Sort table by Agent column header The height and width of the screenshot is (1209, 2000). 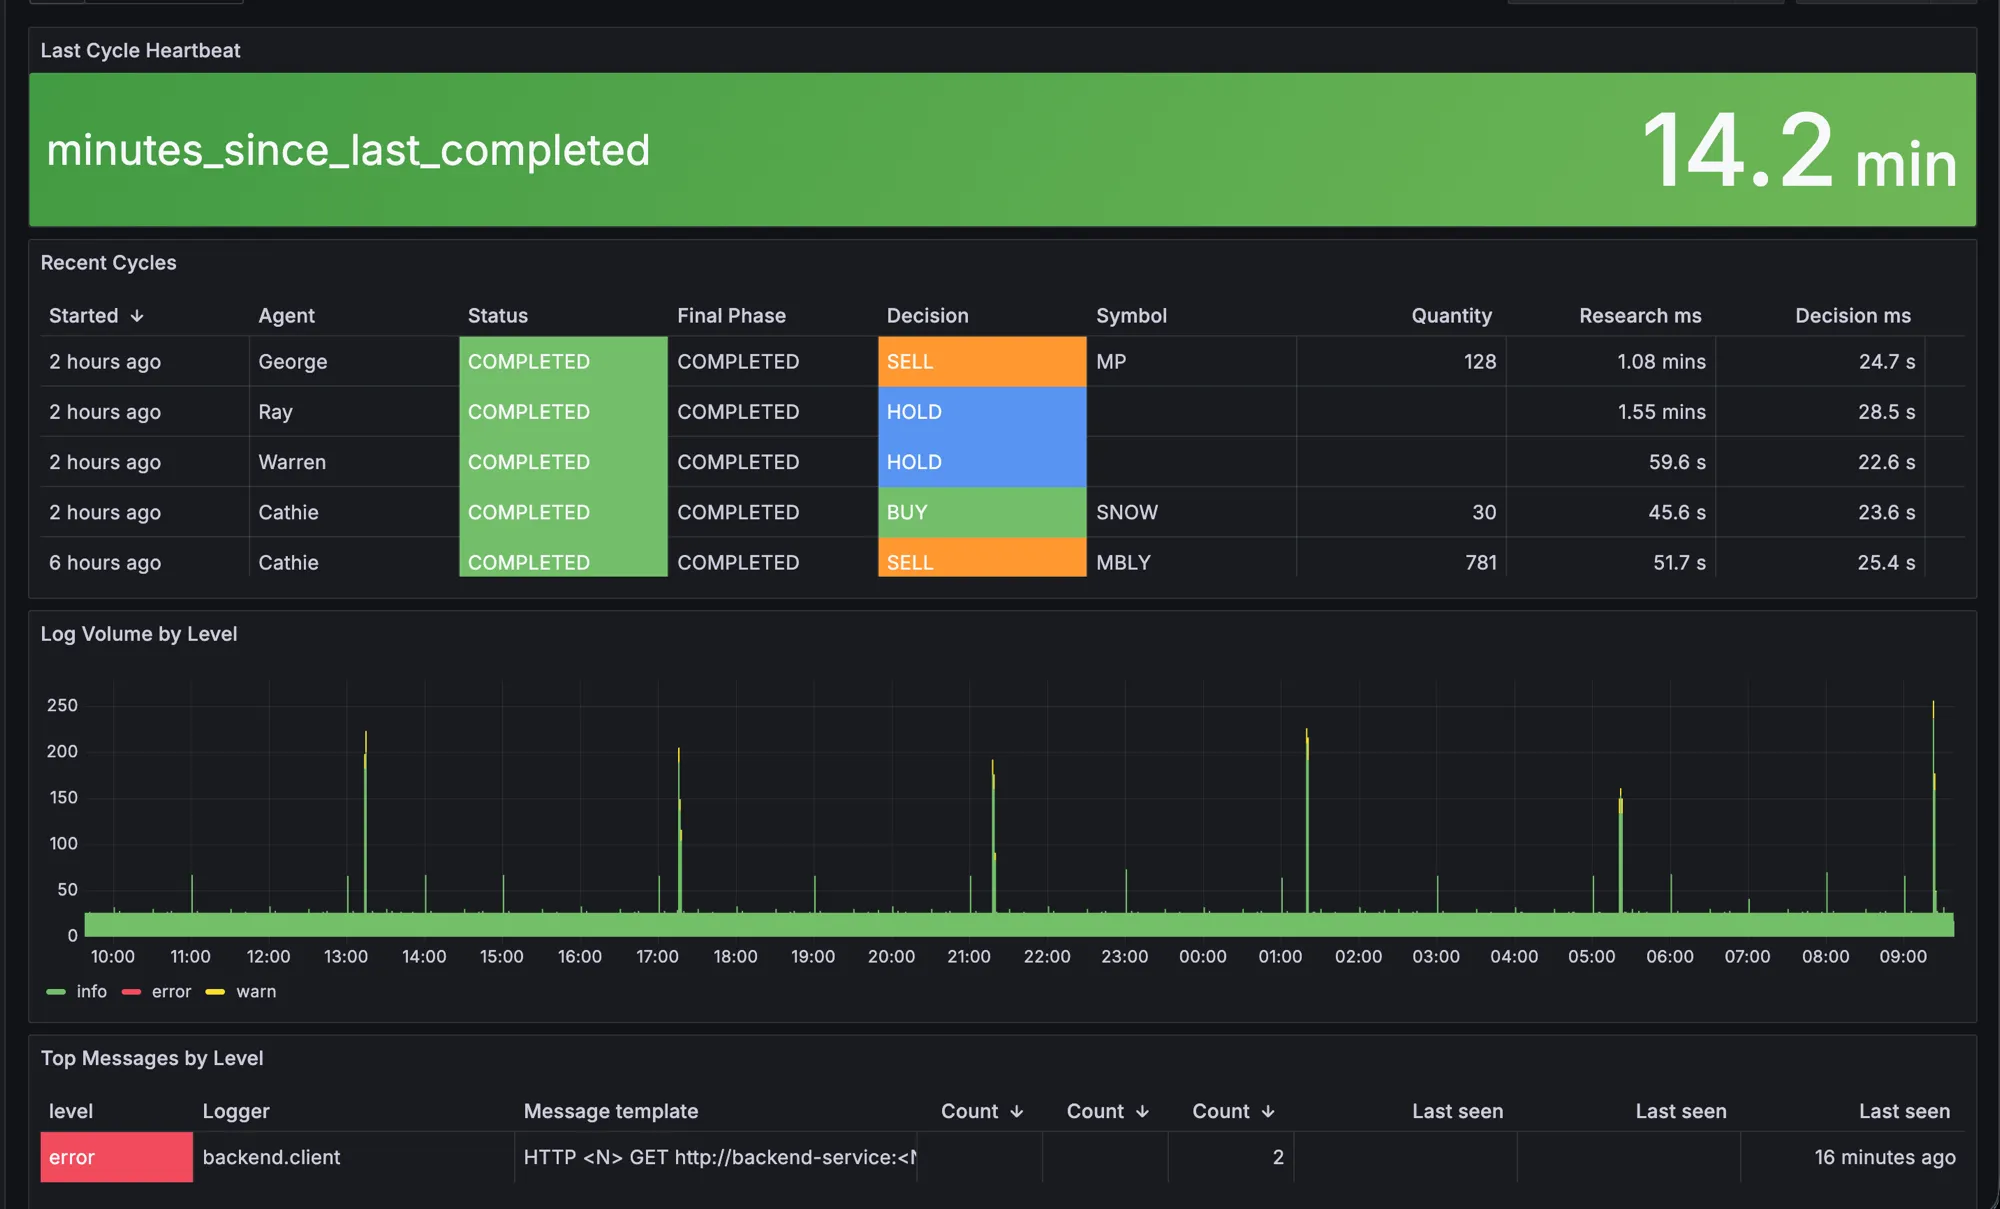286,316
